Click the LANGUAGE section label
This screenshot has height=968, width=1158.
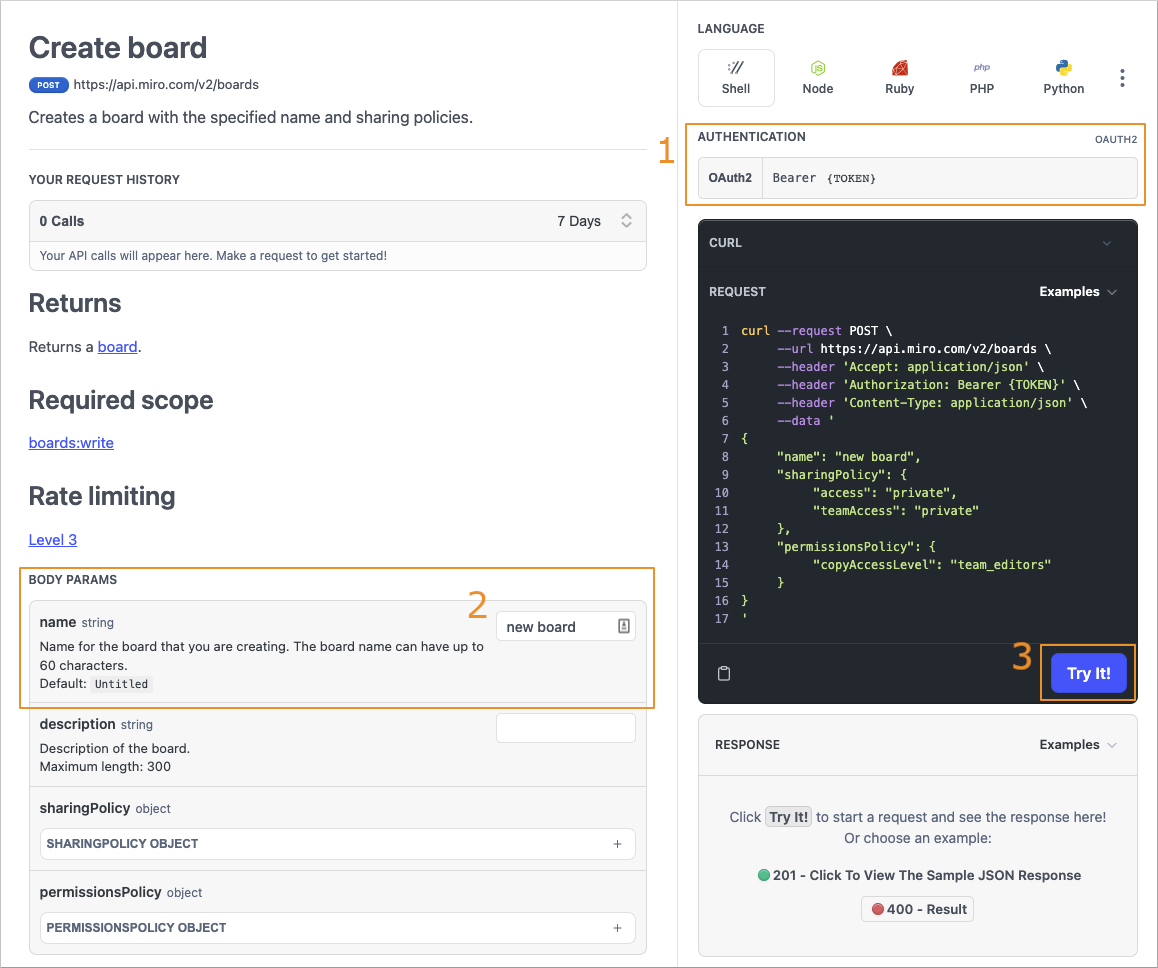731,29
